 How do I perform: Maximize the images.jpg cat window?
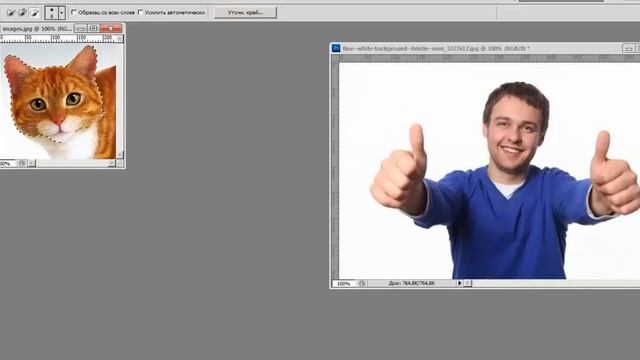[93, 28]
